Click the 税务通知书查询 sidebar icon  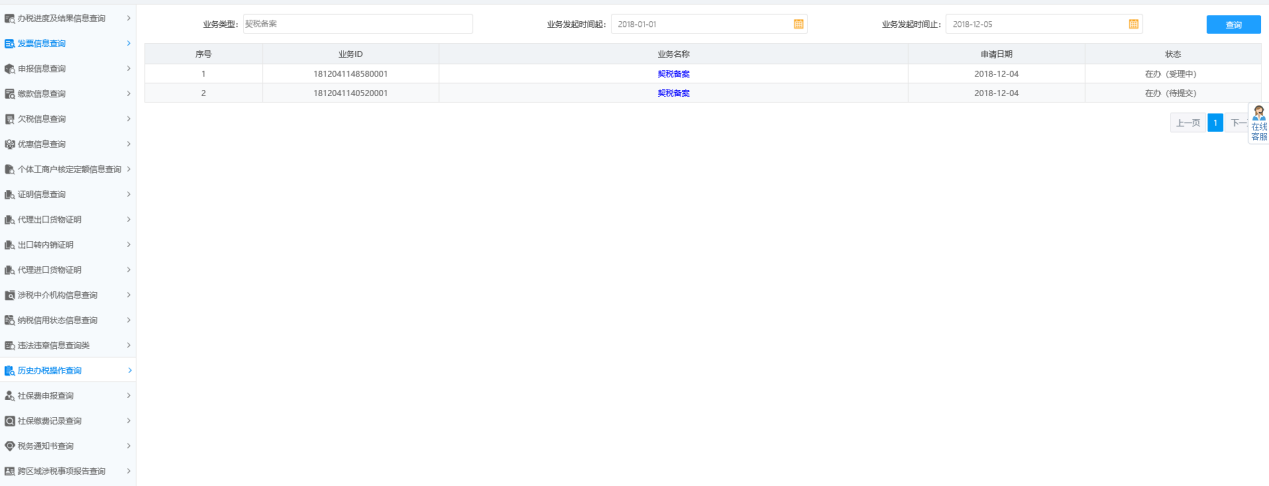click(x=9, y=446)
